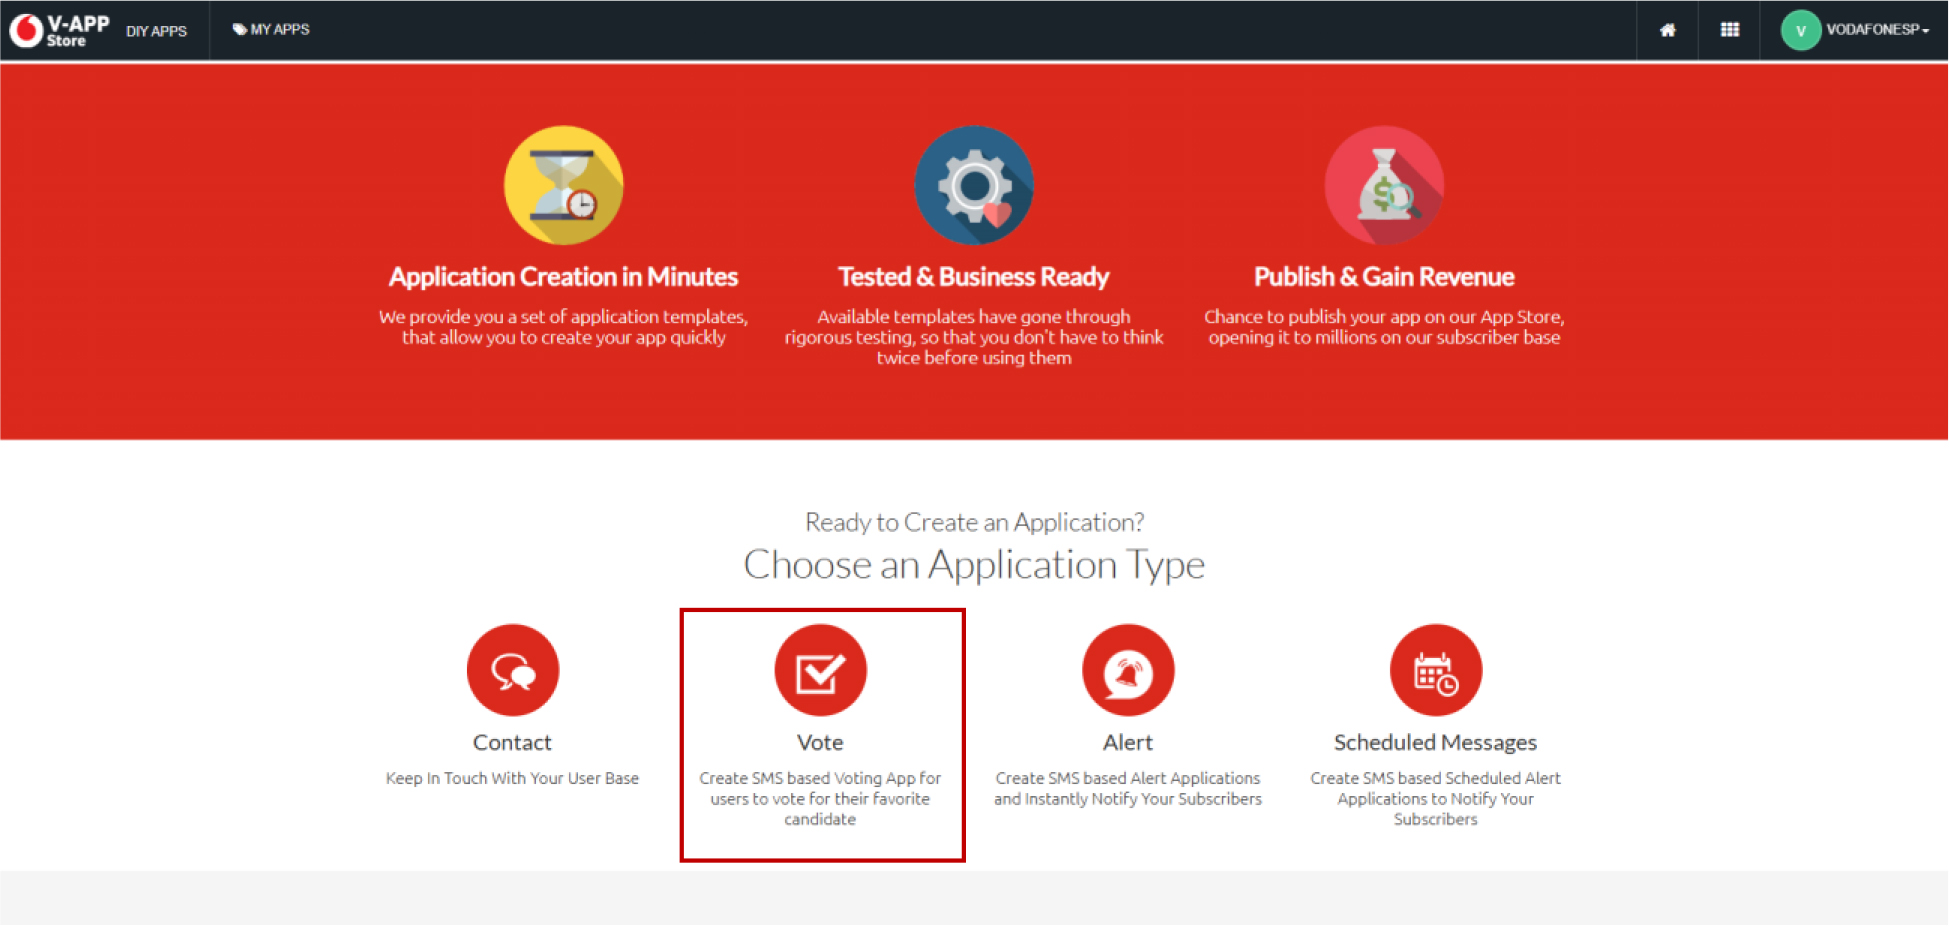
Task: Click the Vote candidate description text
Action: click(x=820, y=798)
